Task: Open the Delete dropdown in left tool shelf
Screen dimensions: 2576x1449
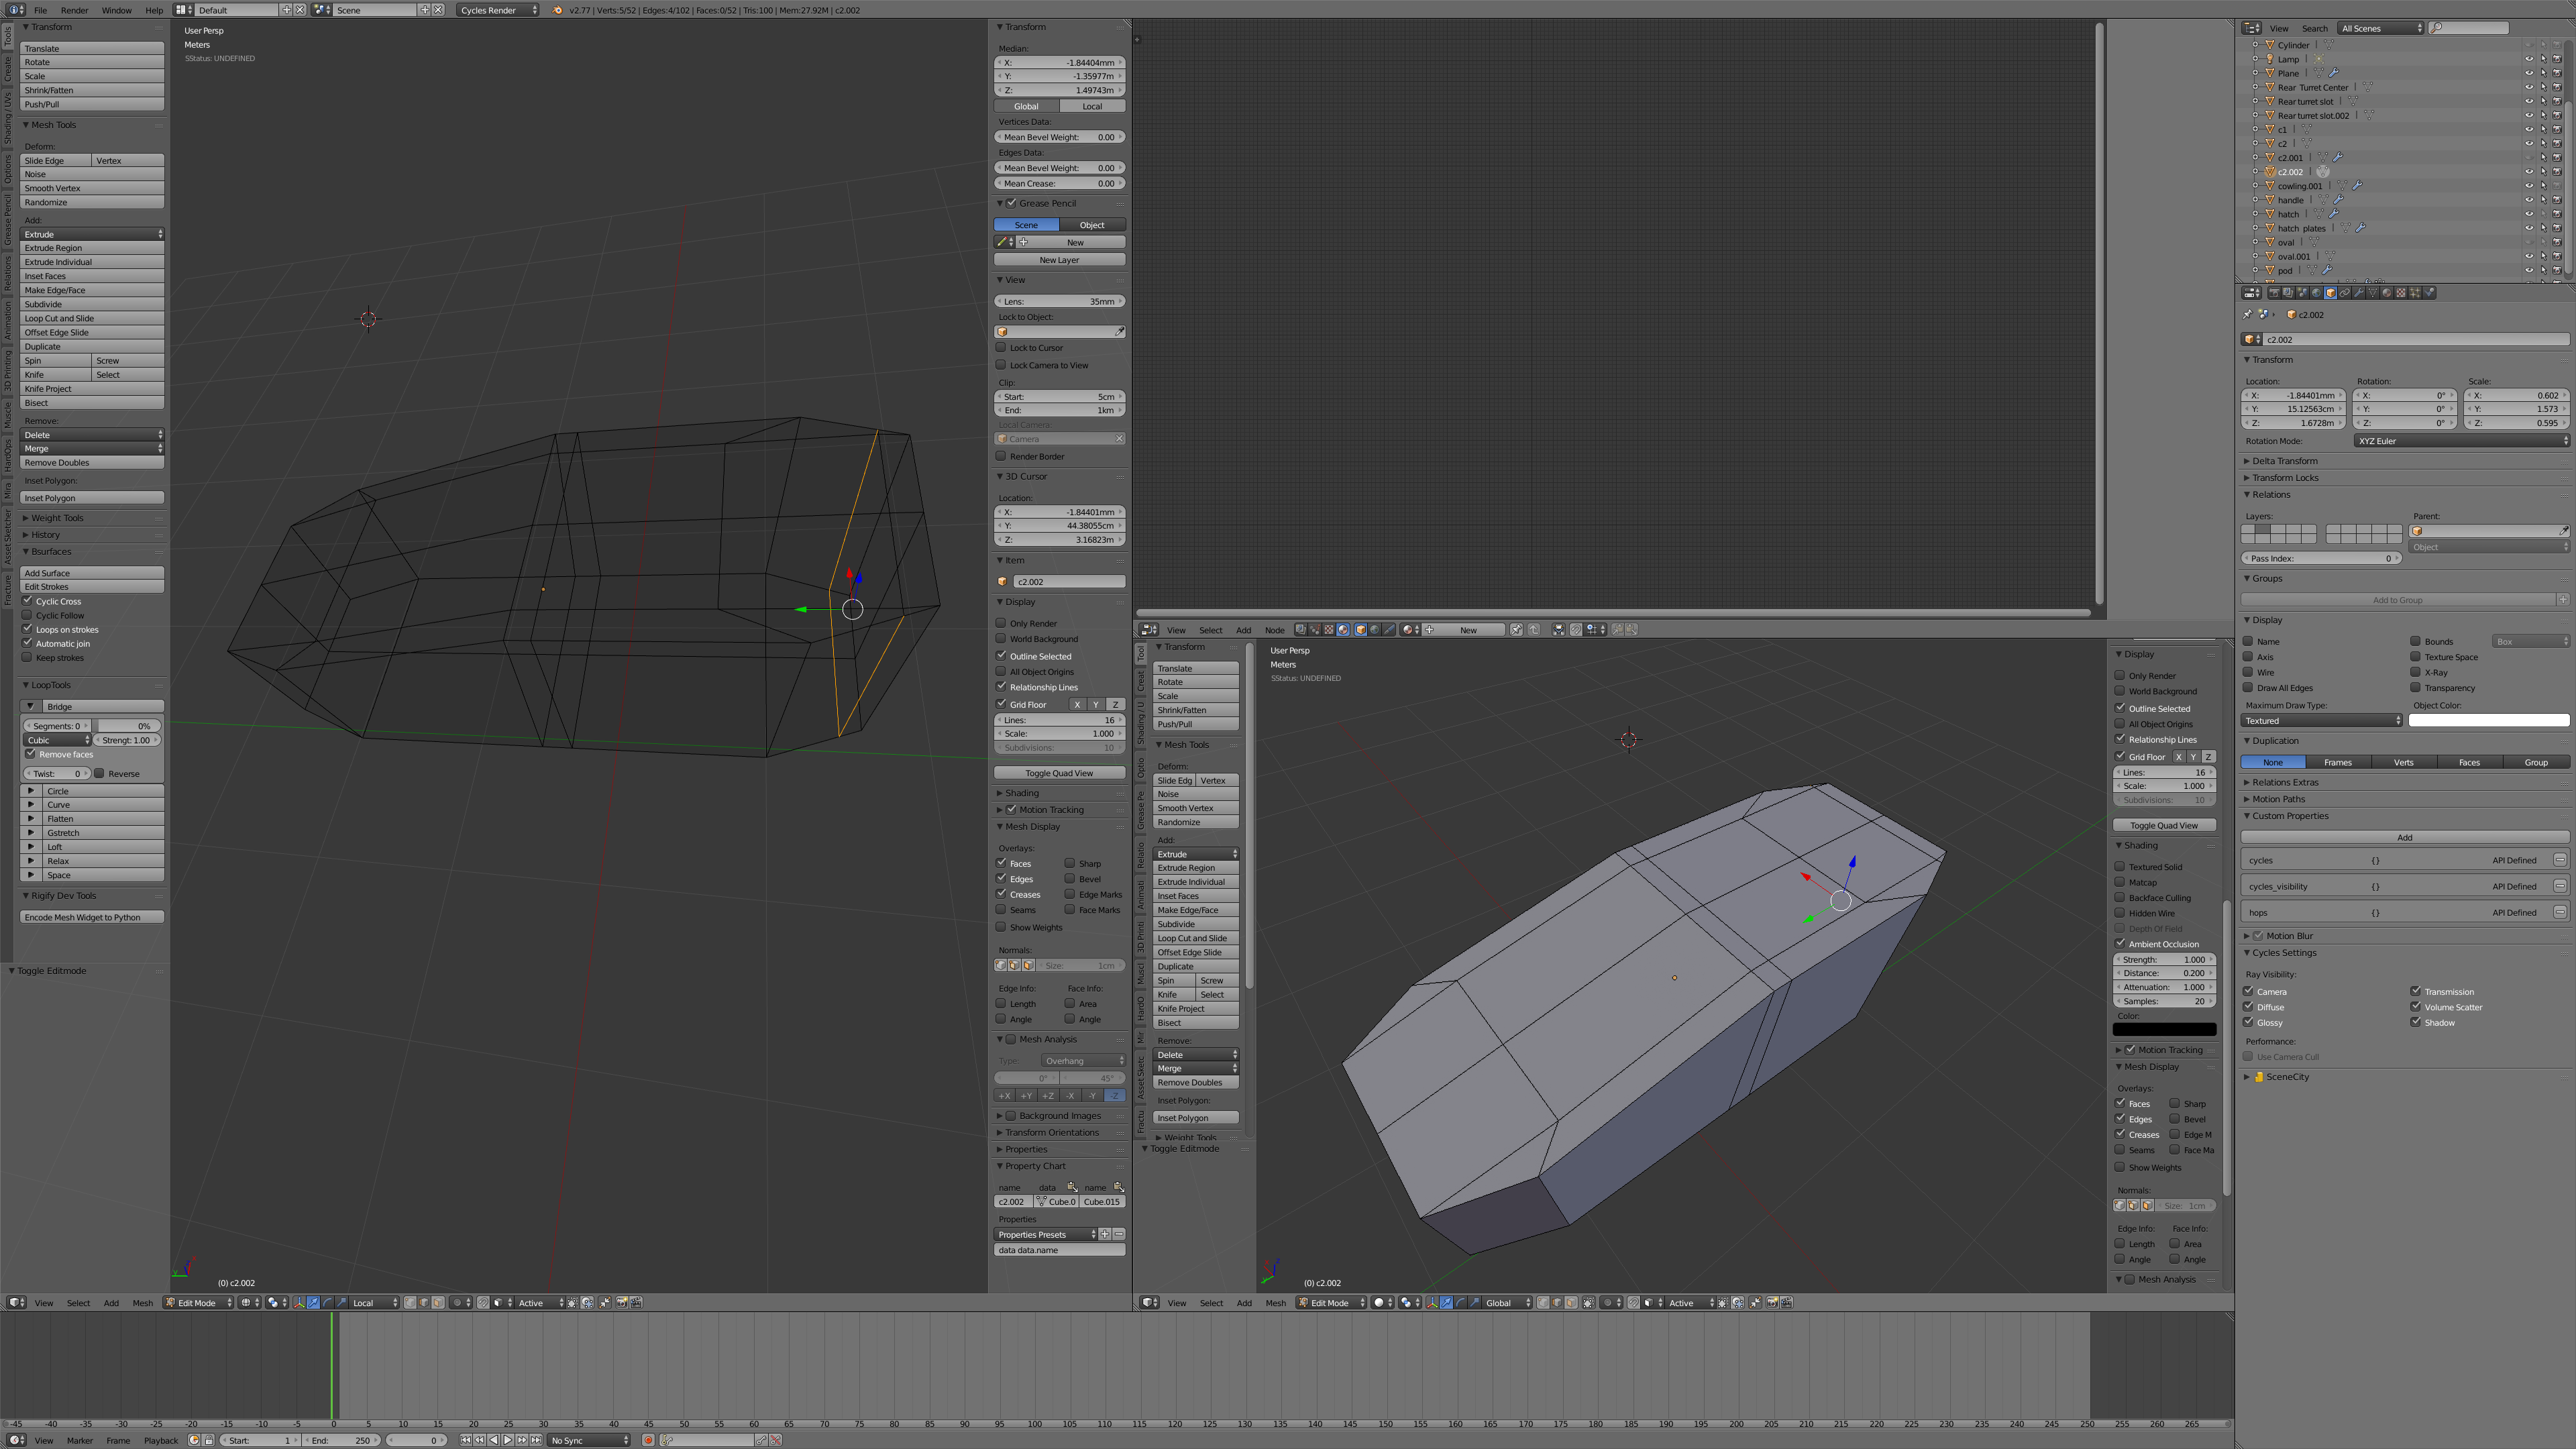Action: (92, 434)
